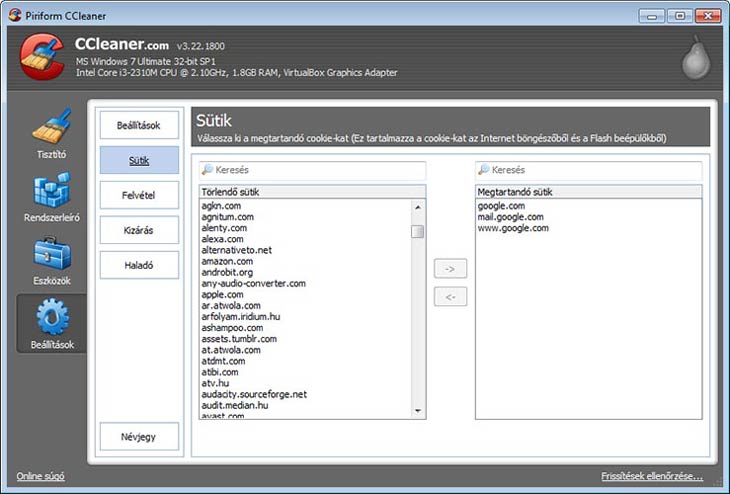Click the Piriform pear icon
The width and height of the screenshot is (730, 494).
[x=695, y=60]
